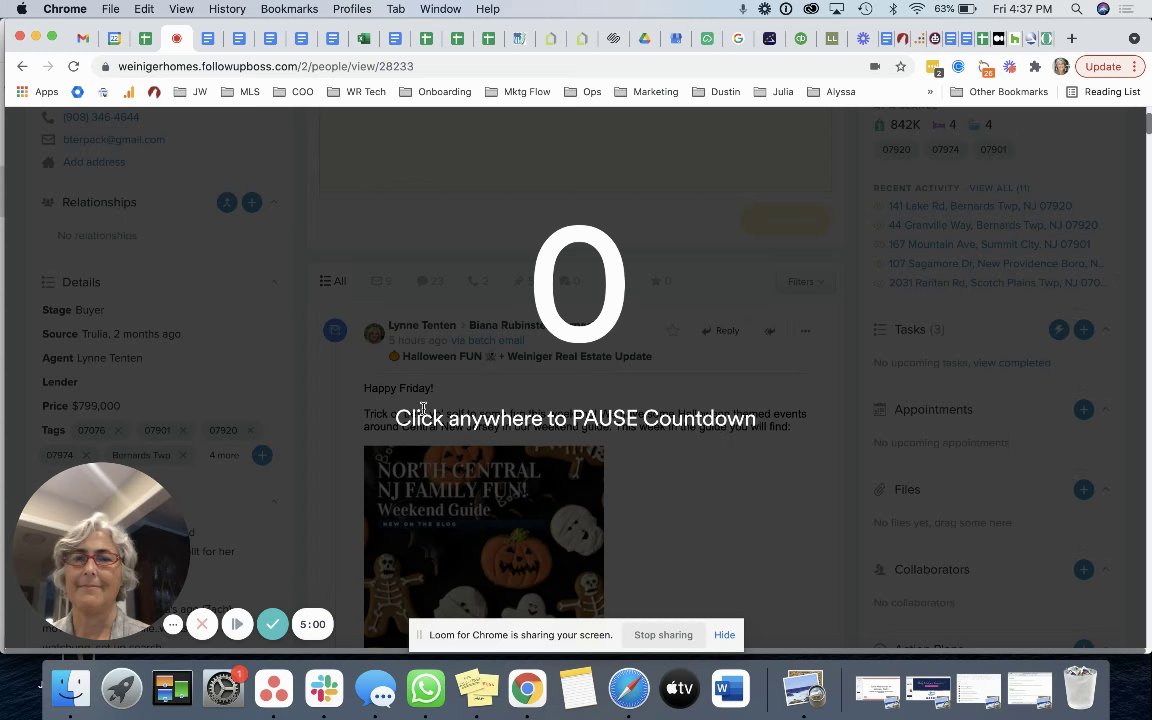Open the Apps bookmarks shortcut
The width and height of the screenshot is (1152, 720).
pyautogui.click(x=37, y=92)
